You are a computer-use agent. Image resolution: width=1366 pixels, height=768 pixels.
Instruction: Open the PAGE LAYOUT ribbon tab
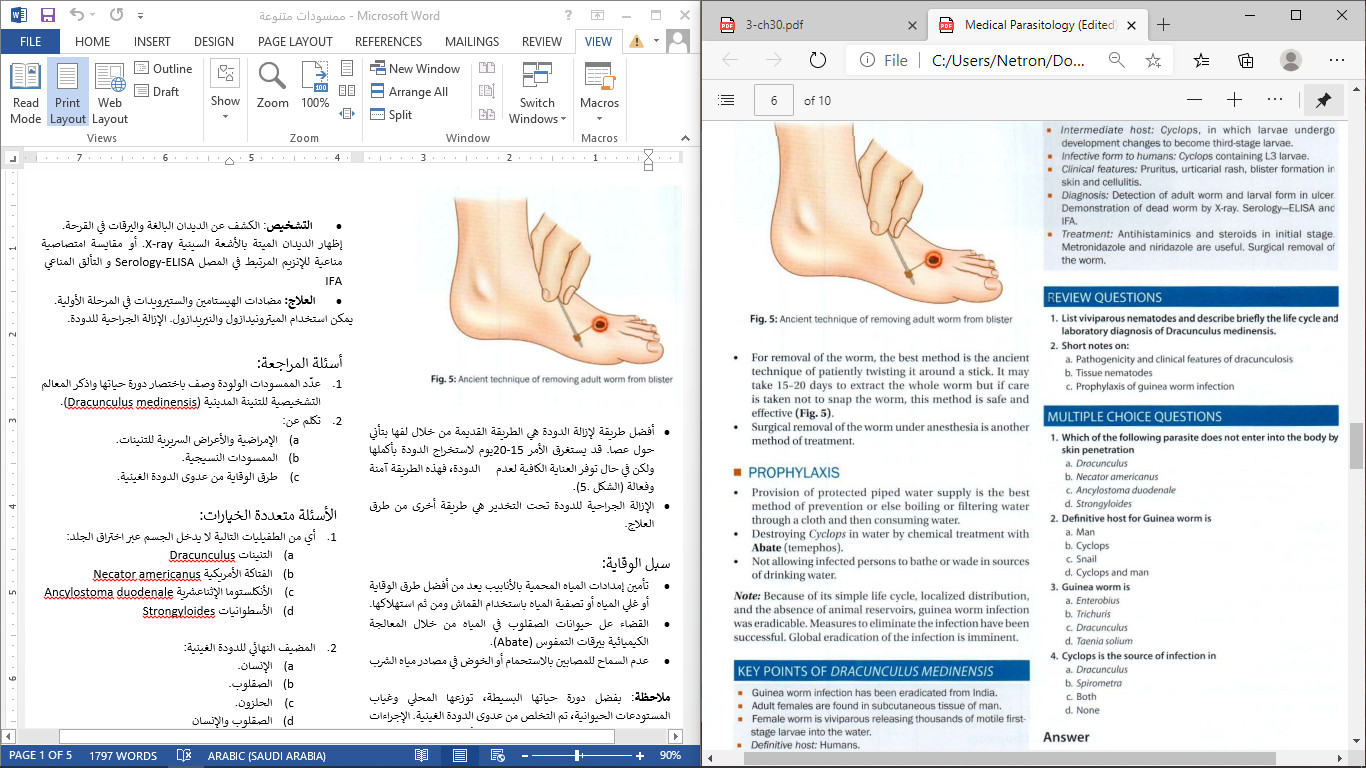(295, 42)
